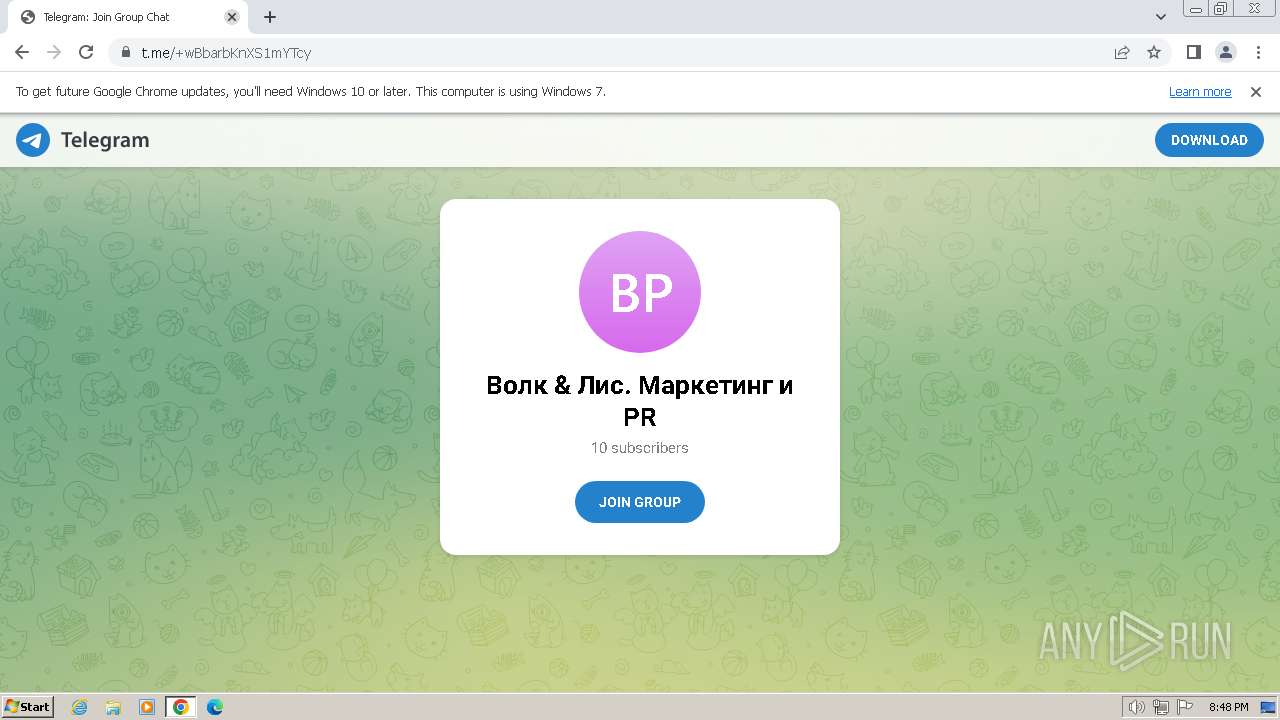1280x720 pixels.
Task: Open browser side panel
Action: [x=1193, y=53]
